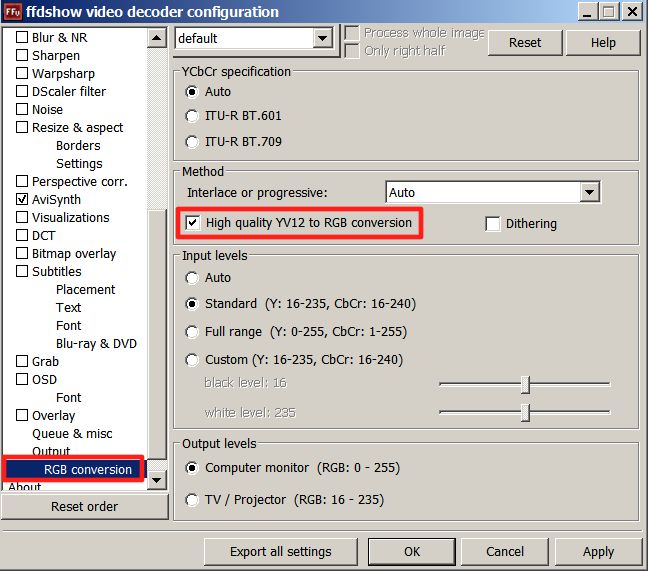
Task: Select TV / Projector output levels
Action: (x=192, y=500)
